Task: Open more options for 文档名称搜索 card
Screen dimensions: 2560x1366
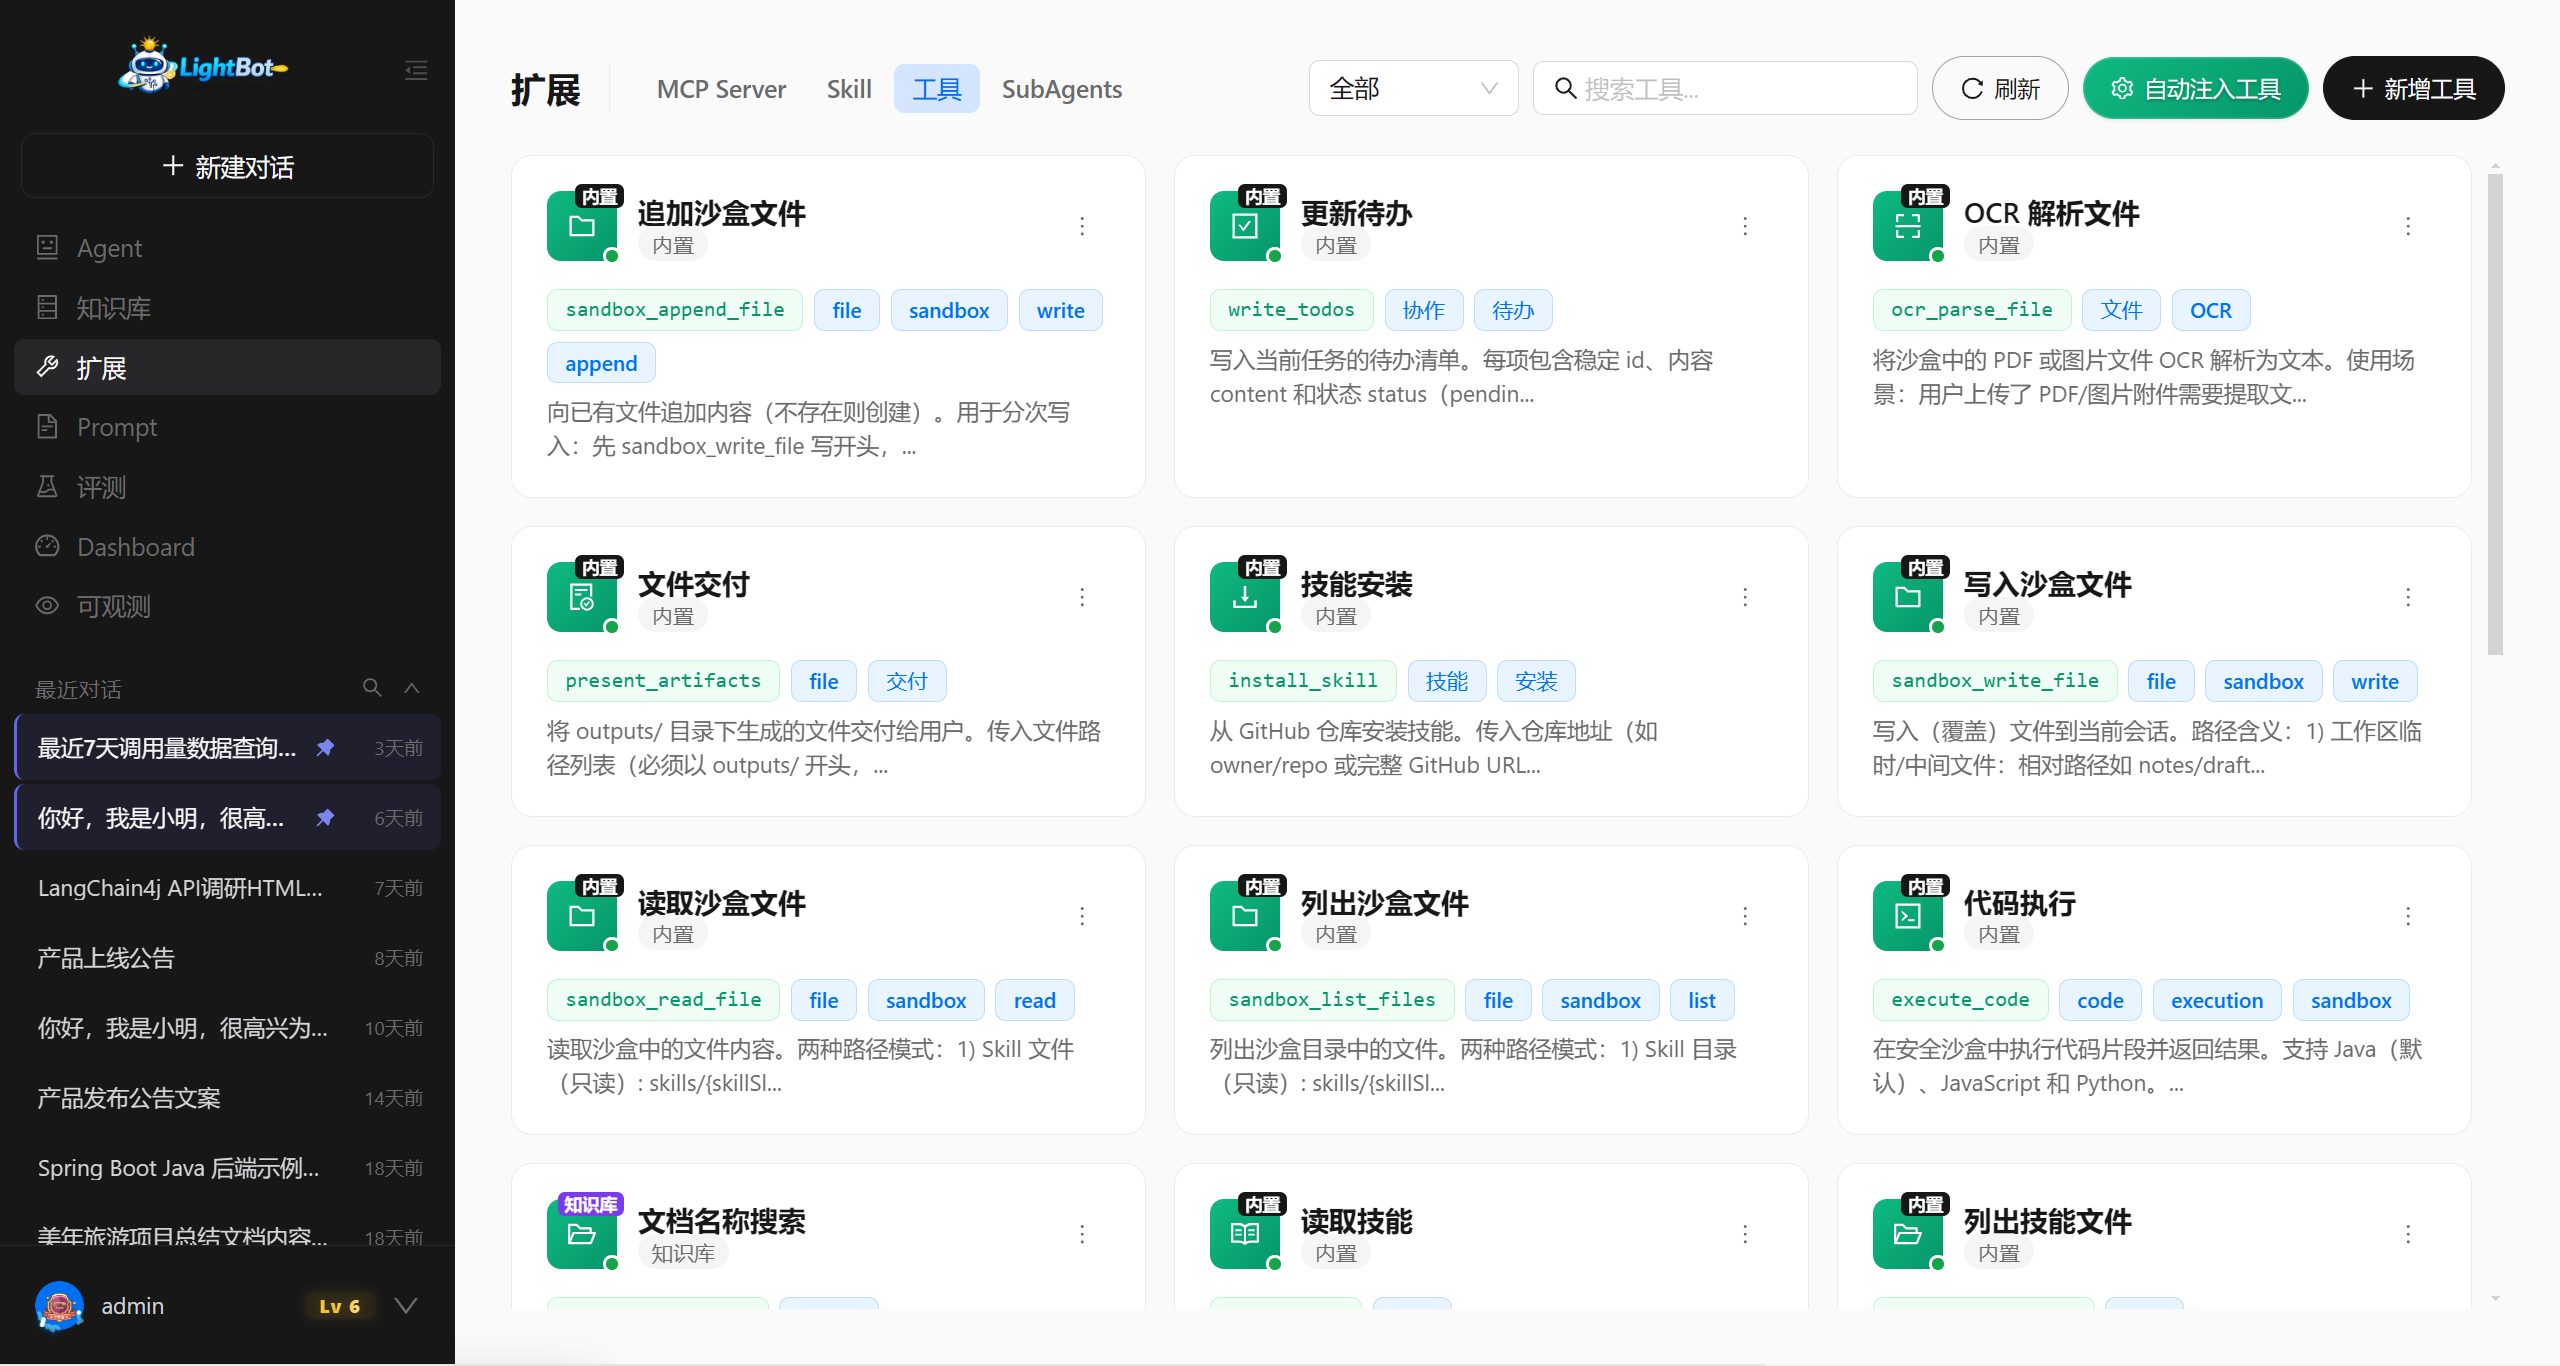Action: click(1082, 1234)
